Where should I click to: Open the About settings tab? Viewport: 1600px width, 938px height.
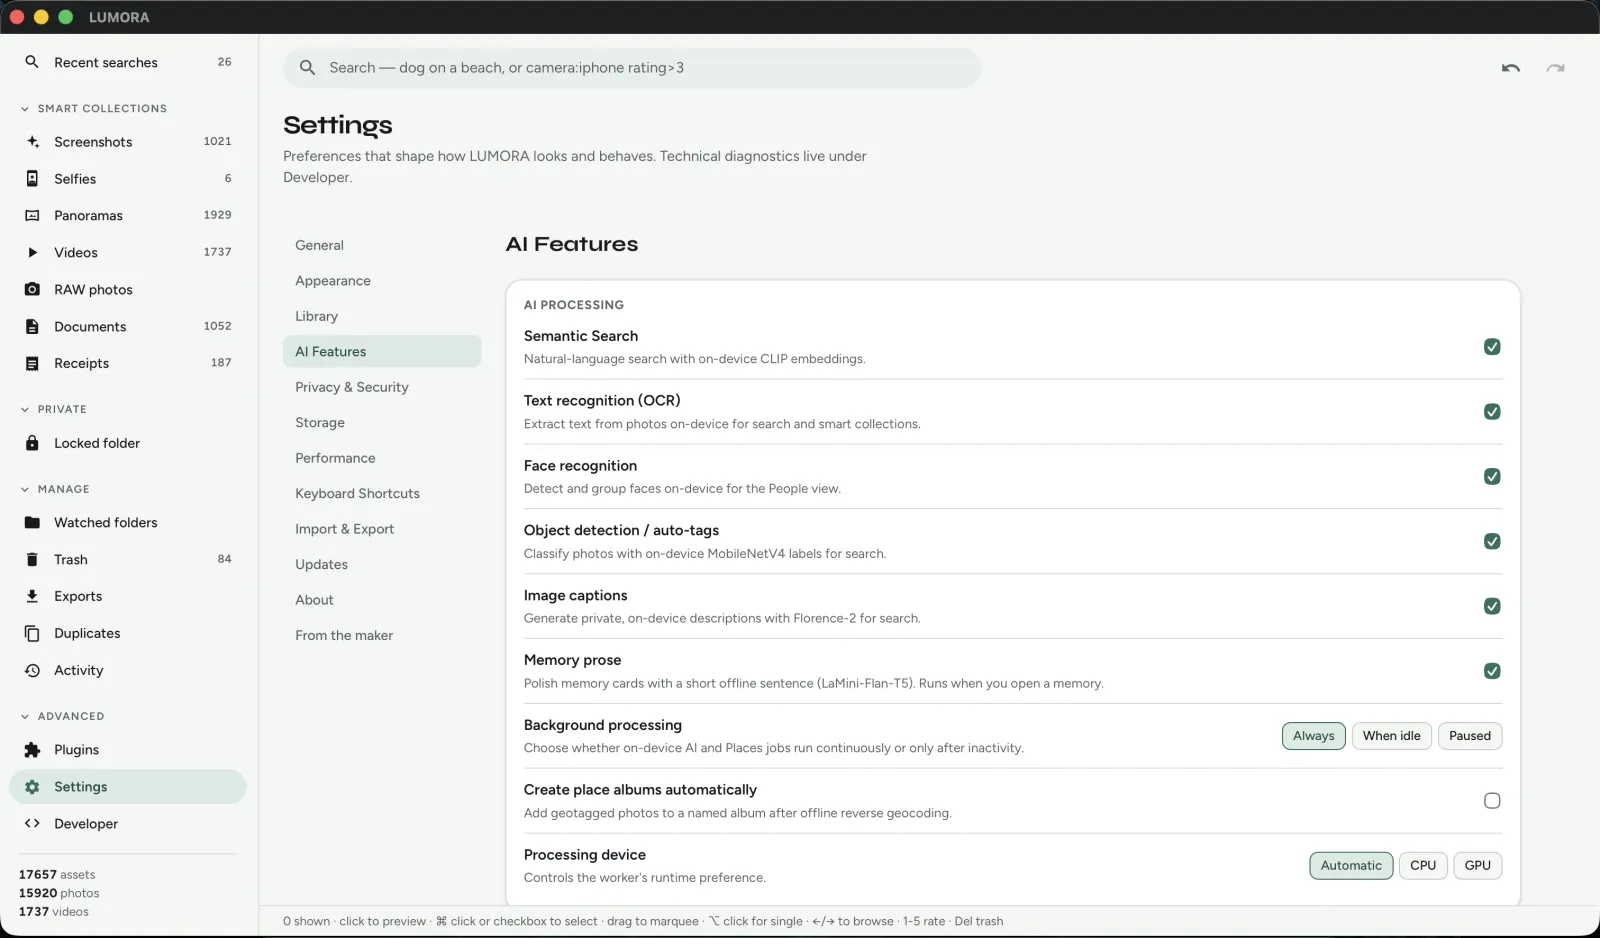click(x=382, y=600)
